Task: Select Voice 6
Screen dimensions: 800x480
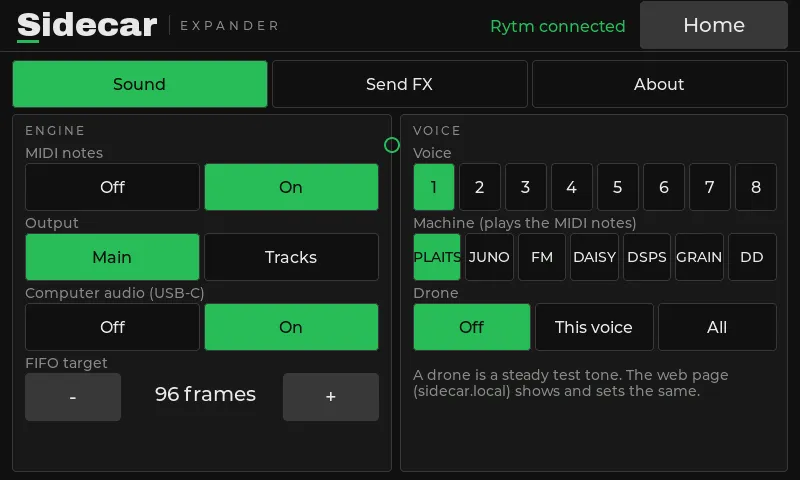Action: 664,187
